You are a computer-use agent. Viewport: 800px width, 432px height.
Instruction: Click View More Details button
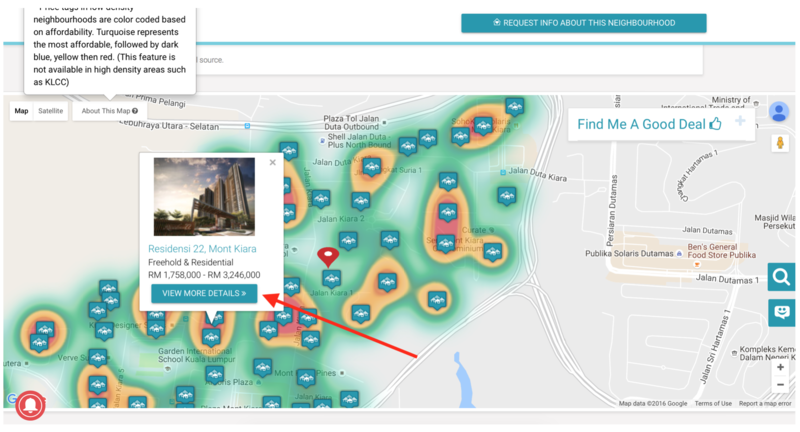coord(204,293)
